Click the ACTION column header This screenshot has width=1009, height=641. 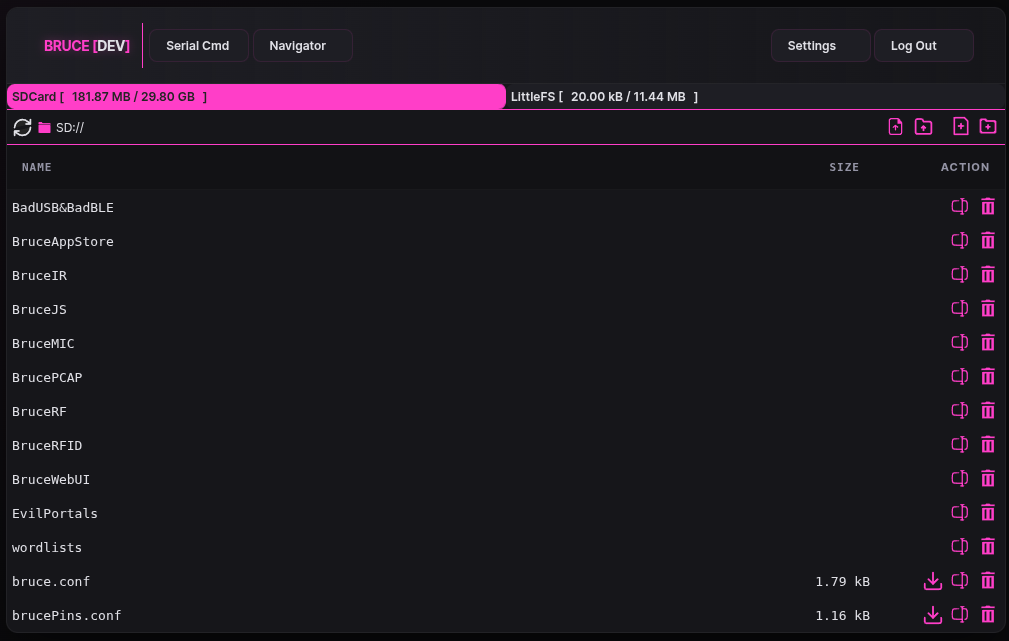(x=965, y=167)
